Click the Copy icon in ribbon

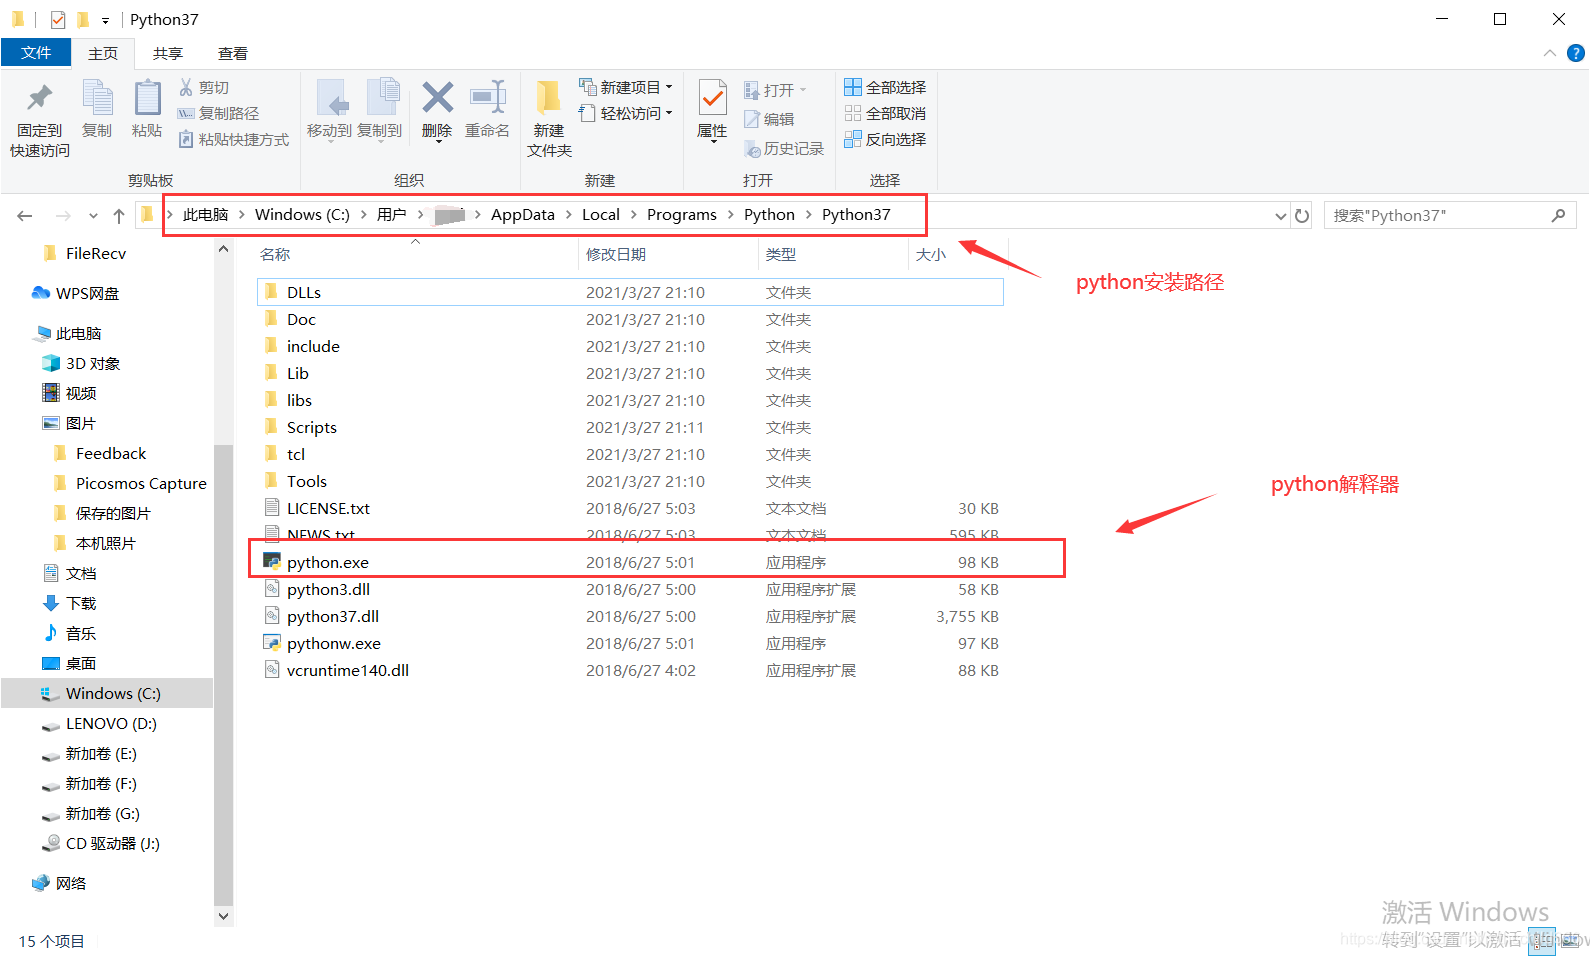pyautogui.click(x=97, y=98)
